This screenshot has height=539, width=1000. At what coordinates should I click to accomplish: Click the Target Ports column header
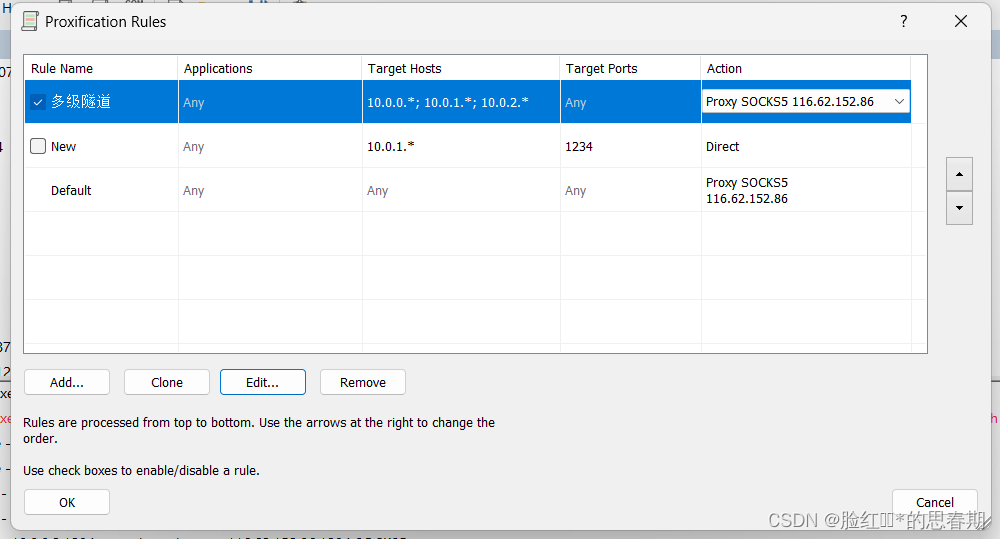tap(601, 68)
